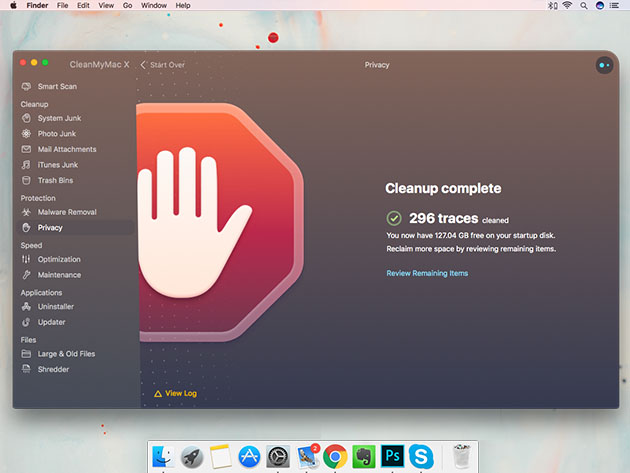Open Finder from the Dock

[163, 457]
